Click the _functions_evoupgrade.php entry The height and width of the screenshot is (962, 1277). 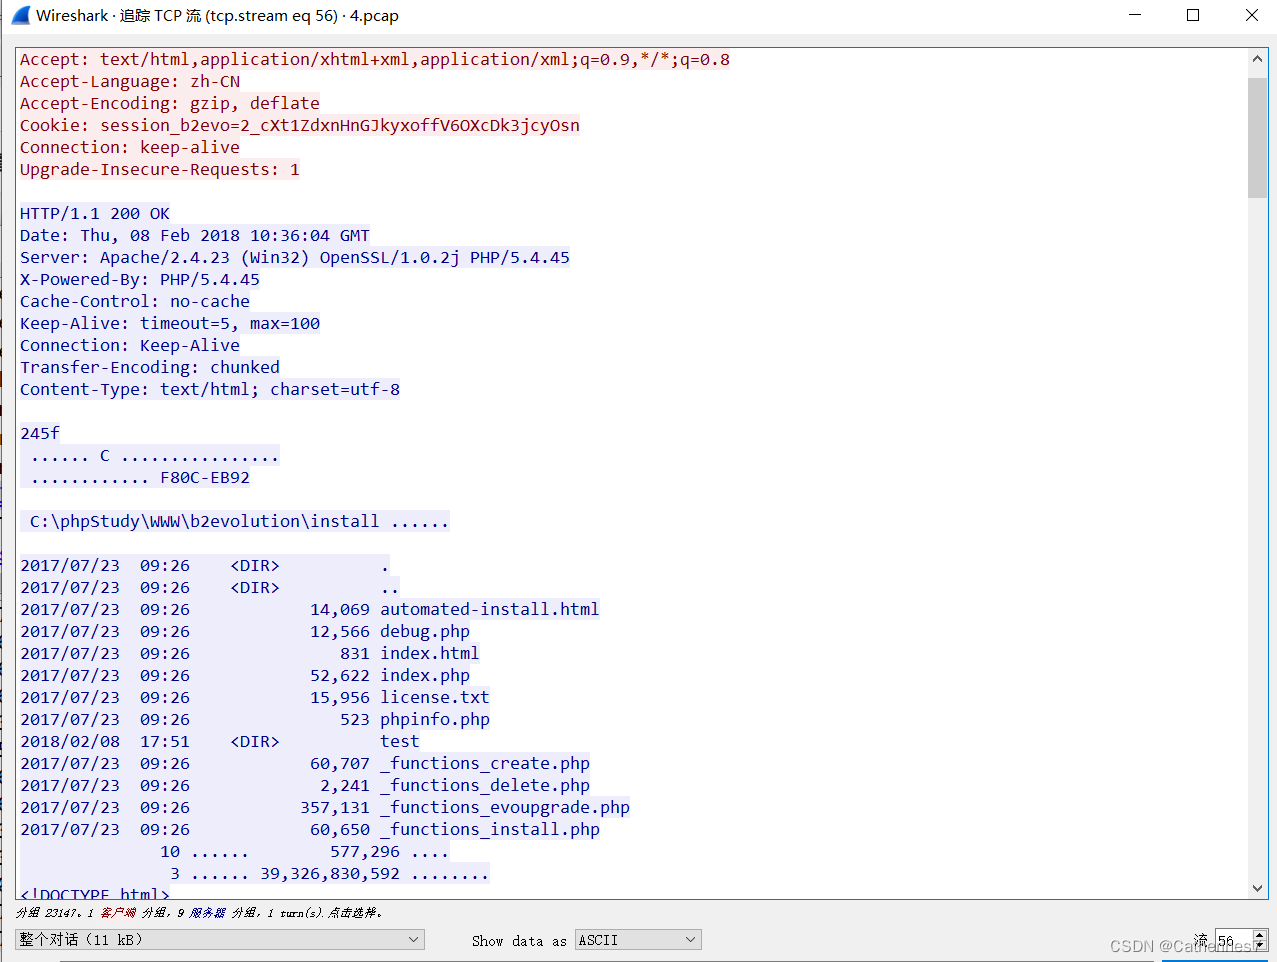coord(325,807)
